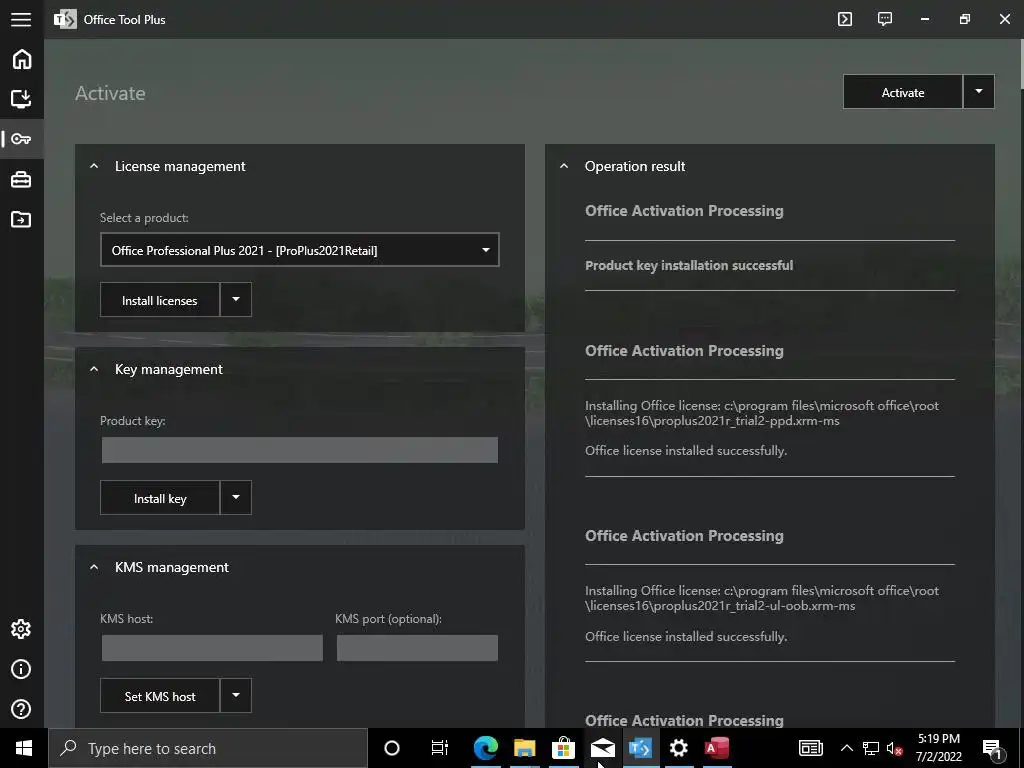Open the Mail app from taskbar
This screenshot has width=1024, height=768.
click(602, 748)
